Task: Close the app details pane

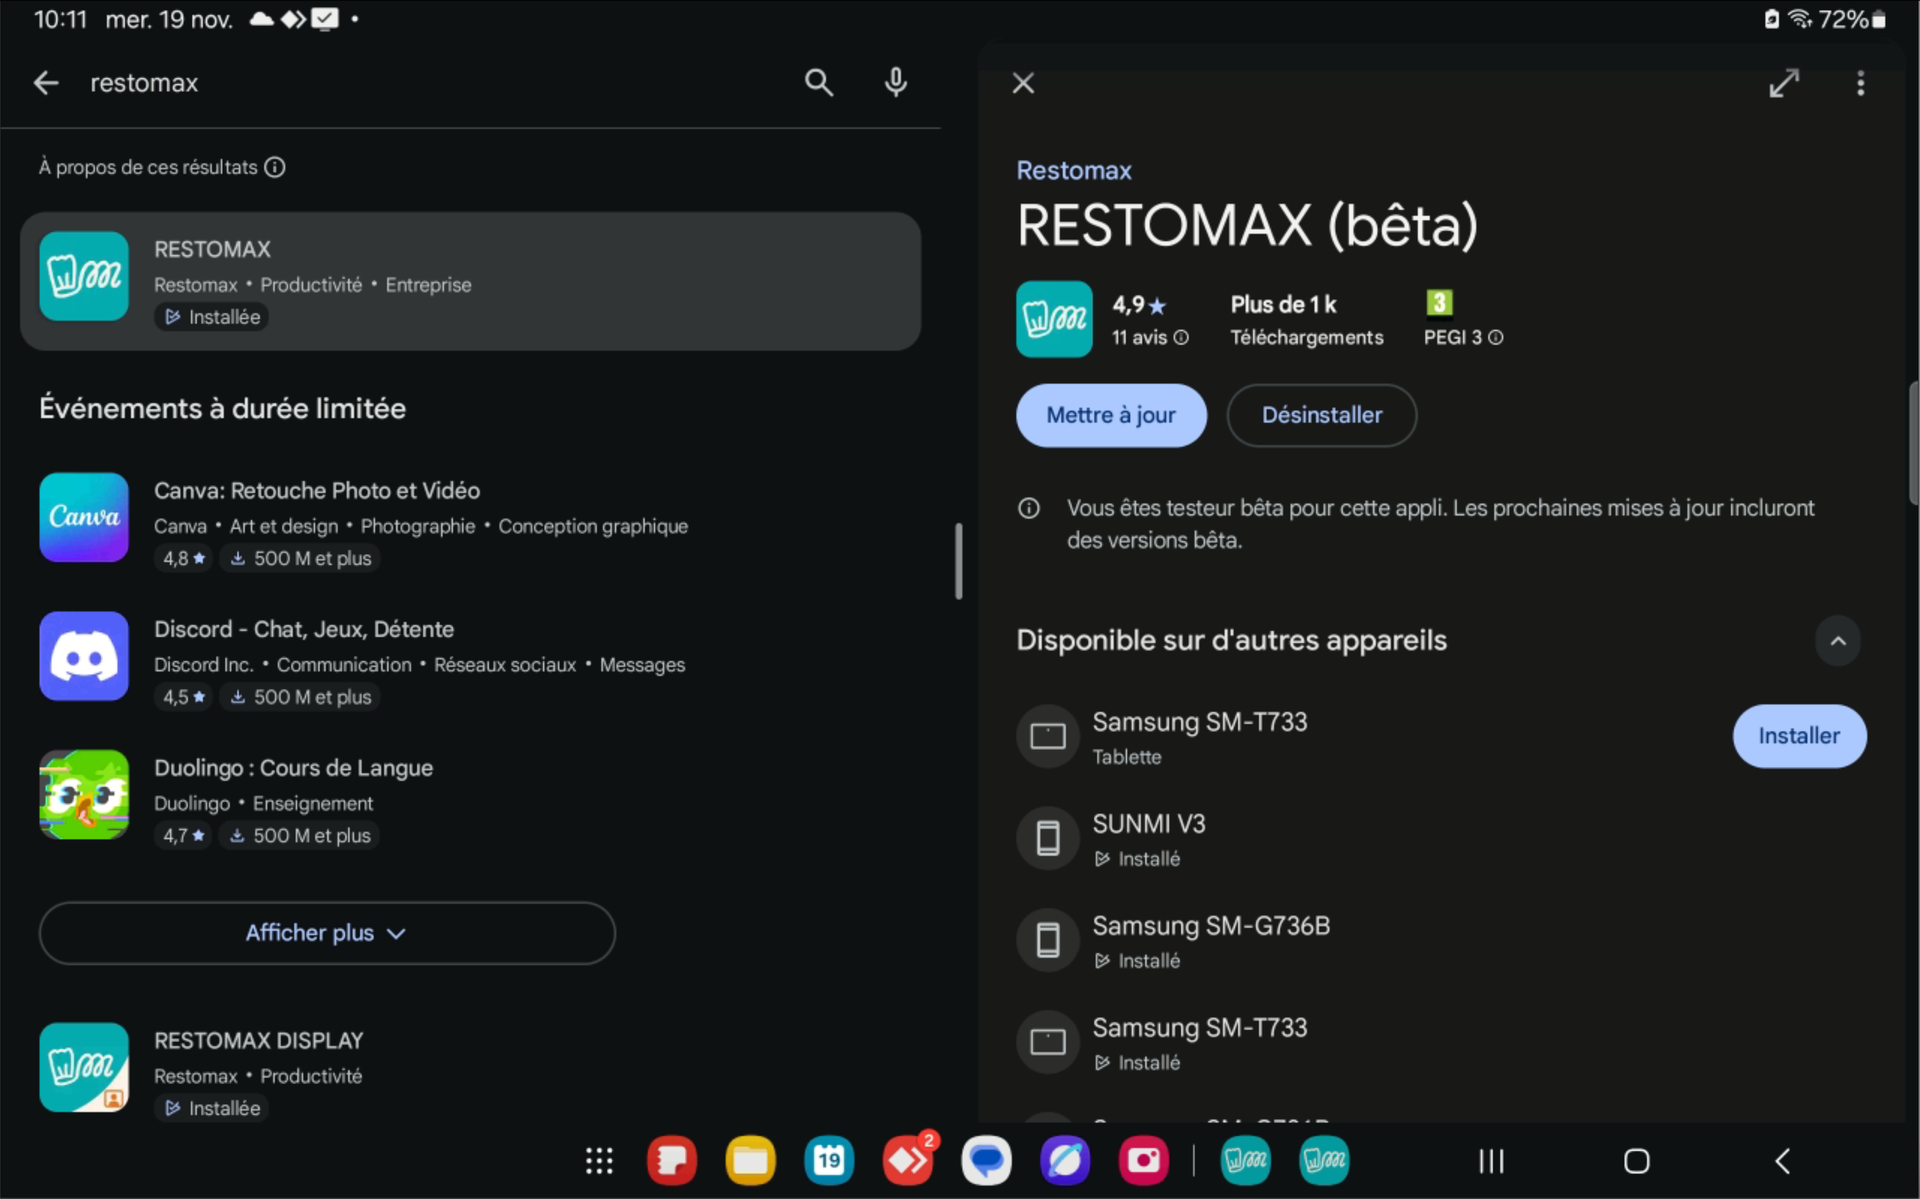Action: [1022, 83]
